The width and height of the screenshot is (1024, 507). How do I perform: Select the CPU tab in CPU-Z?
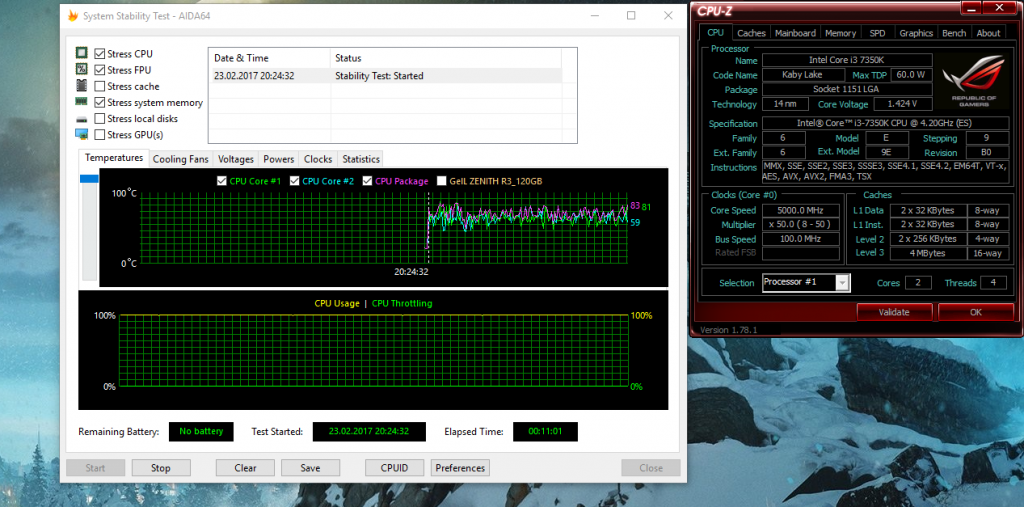pyautogui.click(x=715, y=32)
